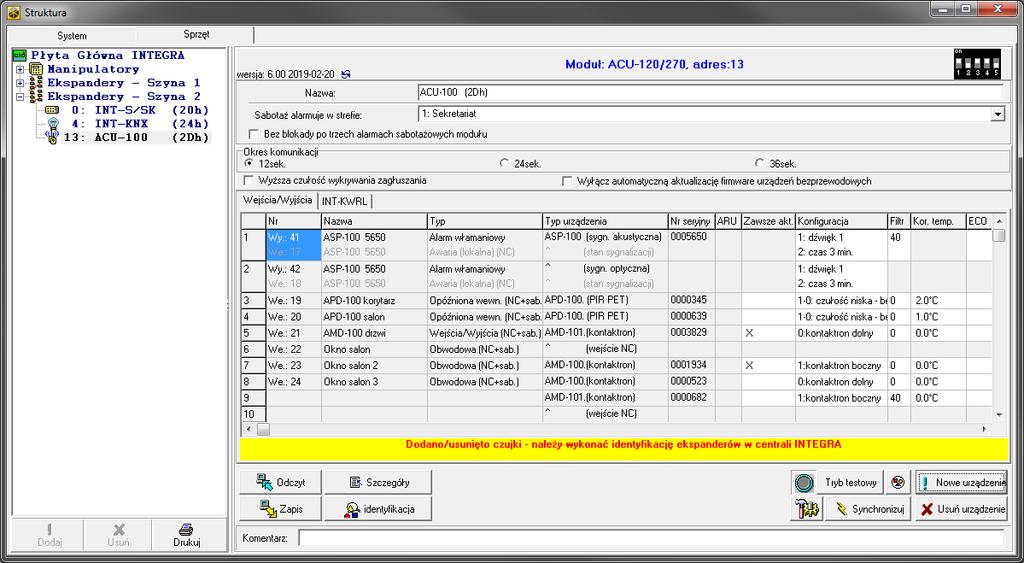Click the Zapis button

click(x=280, y=509)
